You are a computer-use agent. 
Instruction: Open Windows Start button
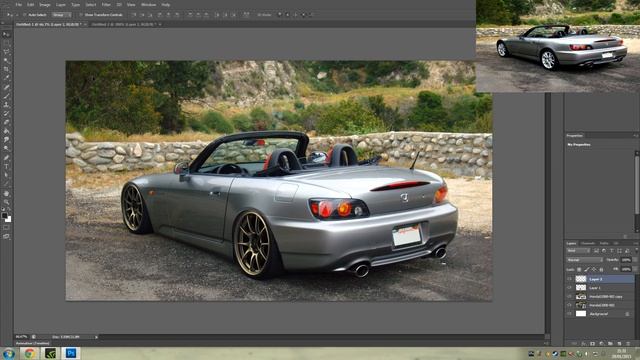pos(8,353)
